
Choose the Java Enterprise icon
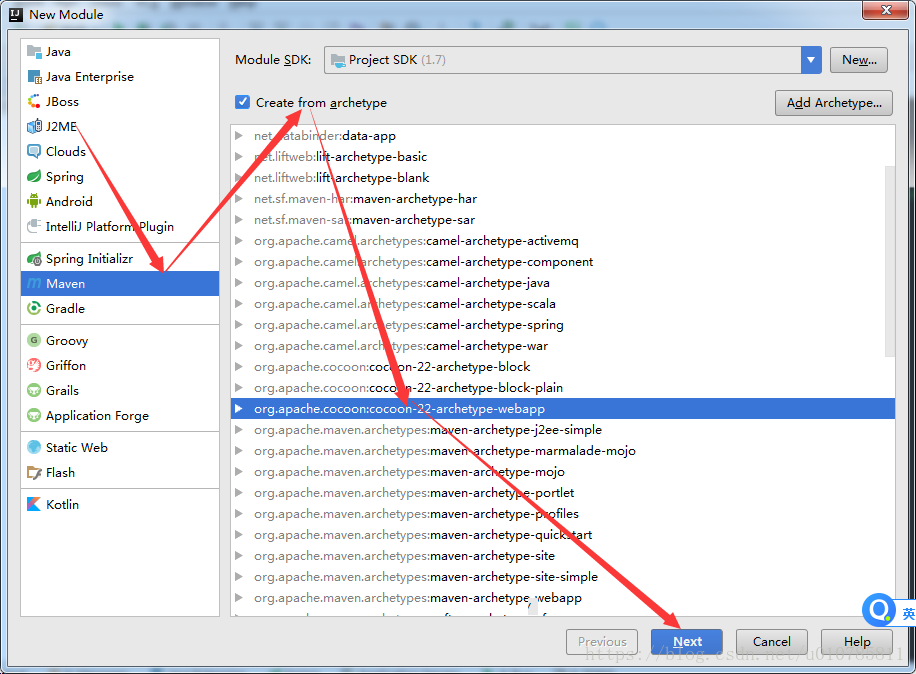coord(34,77)
